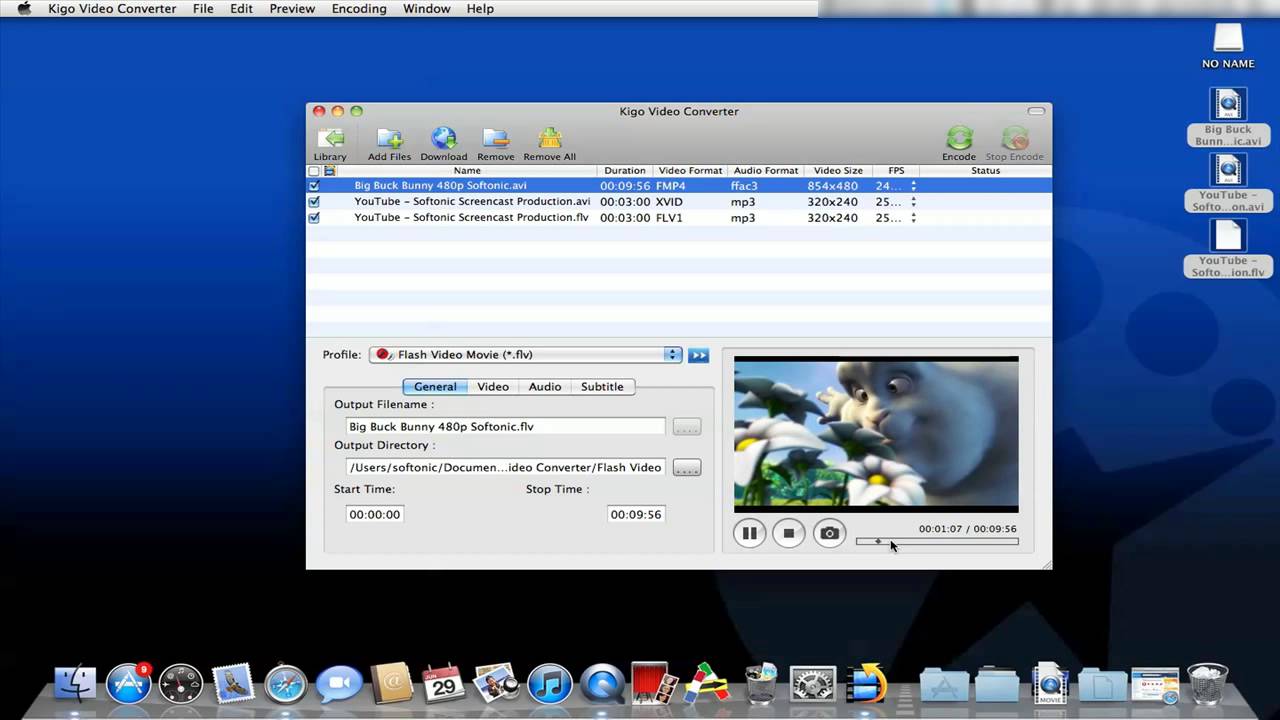Click FPS stepper on Screencast Production.avi row
Image resolution: width=1280 pixels, height=720 pixels.
[x=913, y=202]
